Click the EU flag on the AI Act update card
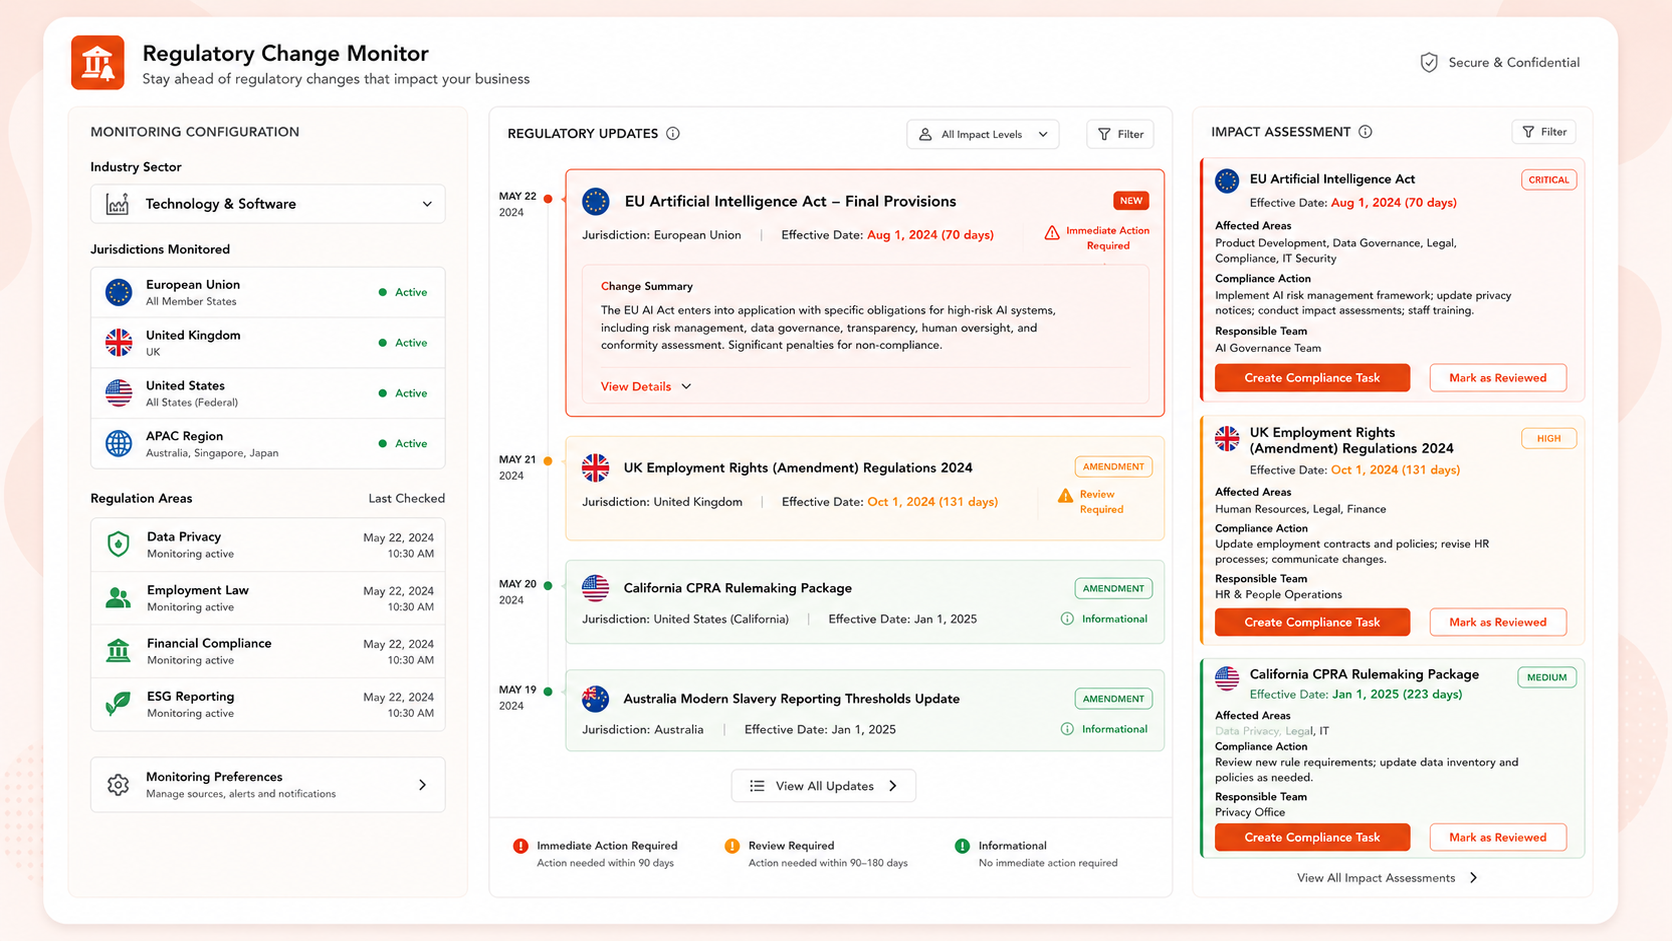1672x941 pixels. click(596, 201)
